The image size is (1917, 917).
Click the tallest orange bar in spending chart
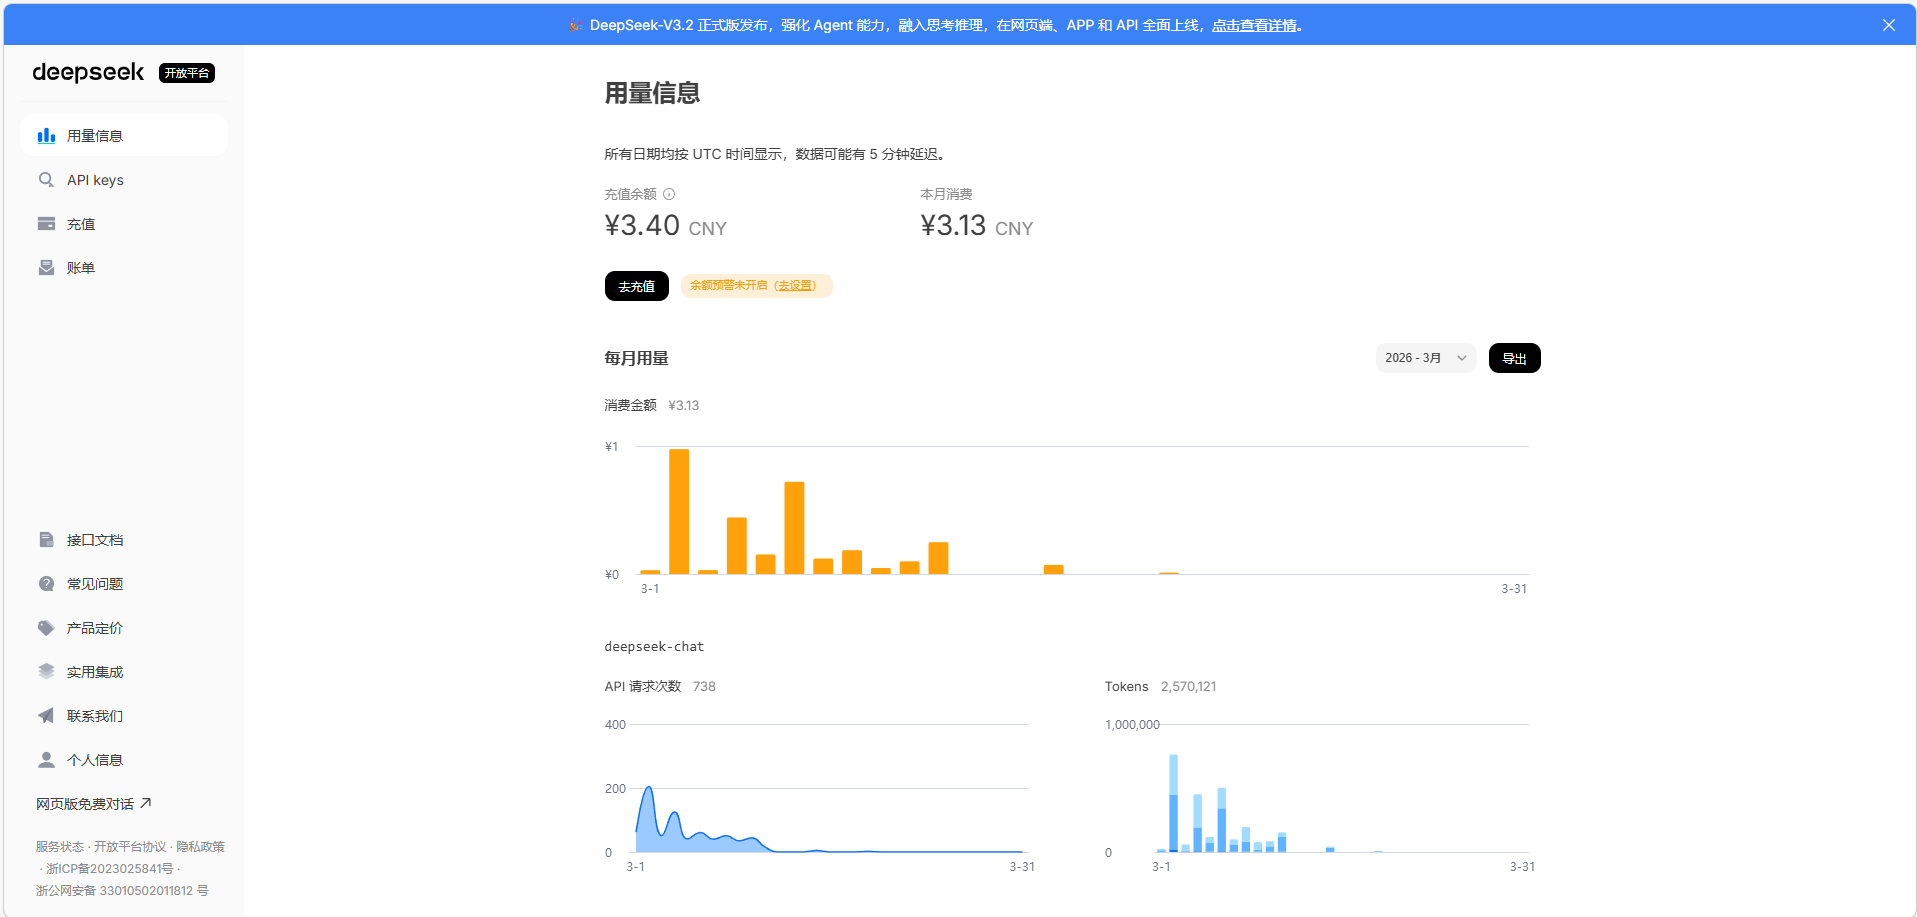[x=679, y=511]
